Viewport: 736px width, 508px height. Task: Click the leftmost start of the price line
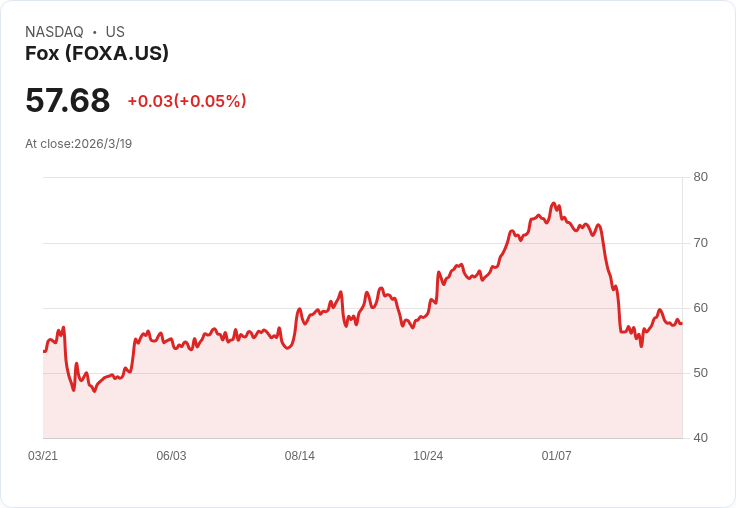tap(44, 351)
